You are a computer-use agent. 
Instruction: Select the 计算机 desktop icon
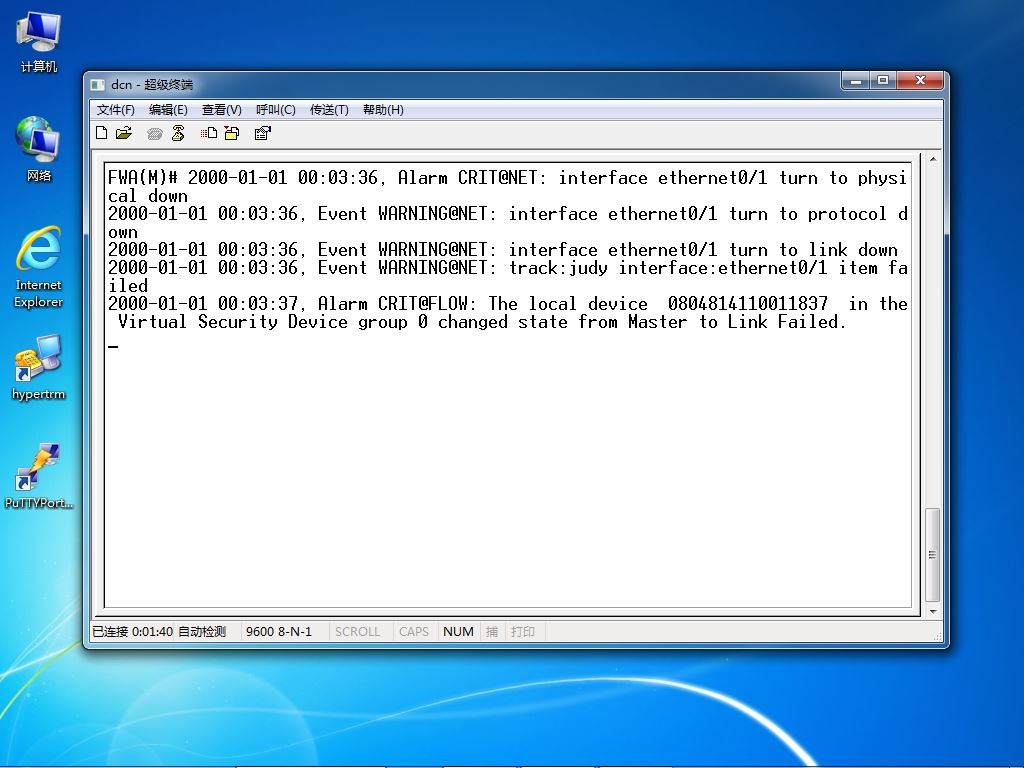point(39,42)
